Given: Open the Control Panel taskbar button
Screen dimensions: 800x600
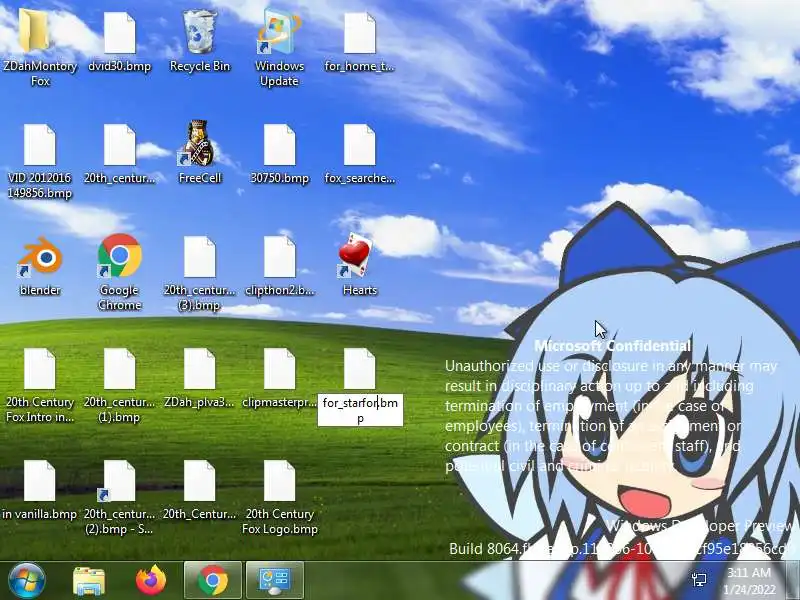Looking at the screenshot, I should 275,581.
